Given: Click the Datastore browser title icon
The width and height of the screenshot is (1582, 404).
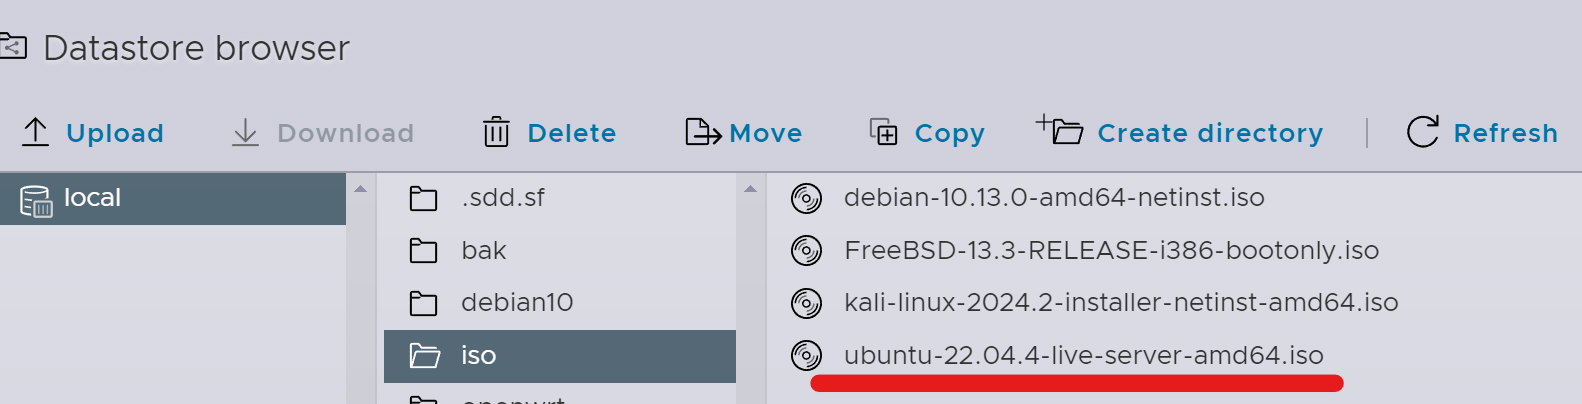Looking at the screenshot, I should (x=12, y=47).
